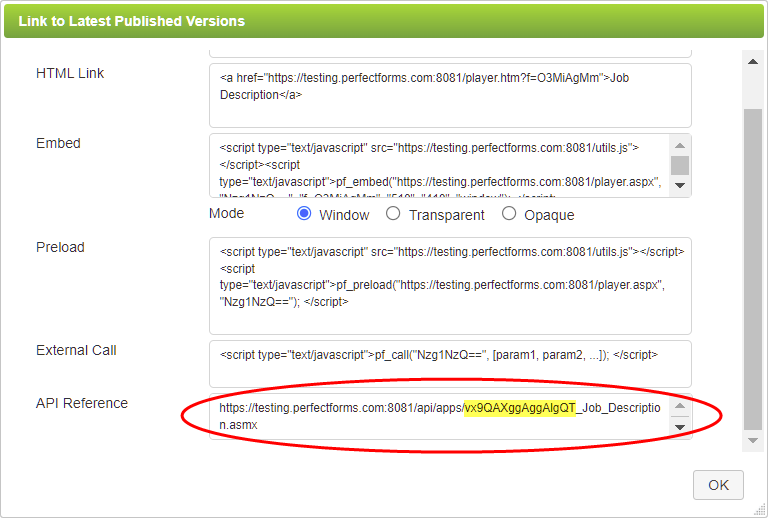Enable the Opaque mode radio button
This screenshot has height=518, width=768.
(509, 214)
